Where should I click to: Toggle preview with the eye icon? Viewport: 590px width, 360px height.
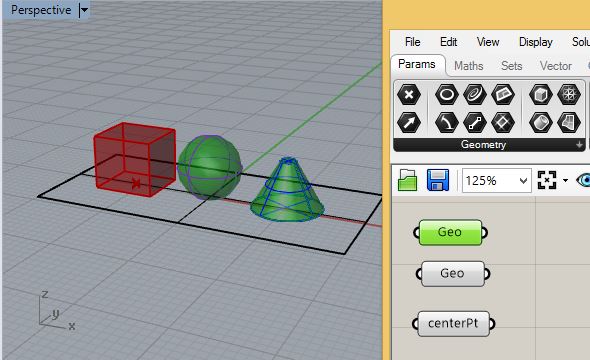point(584,180)
